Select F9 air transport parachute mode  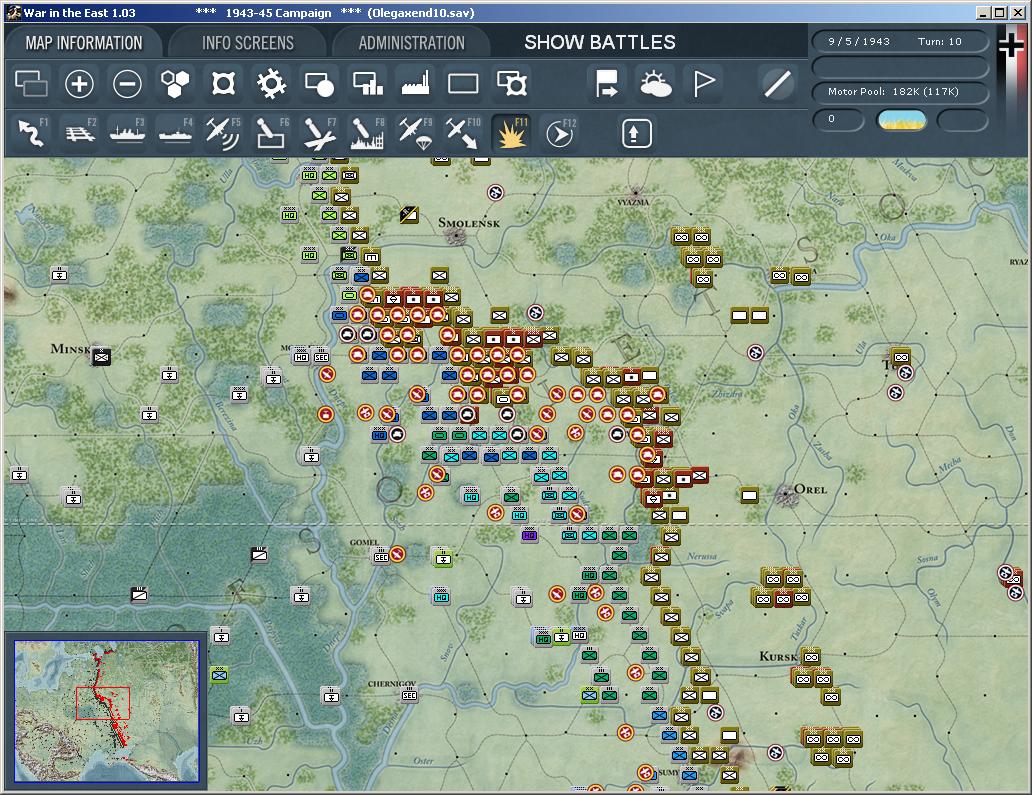click(x=415, y=132)
